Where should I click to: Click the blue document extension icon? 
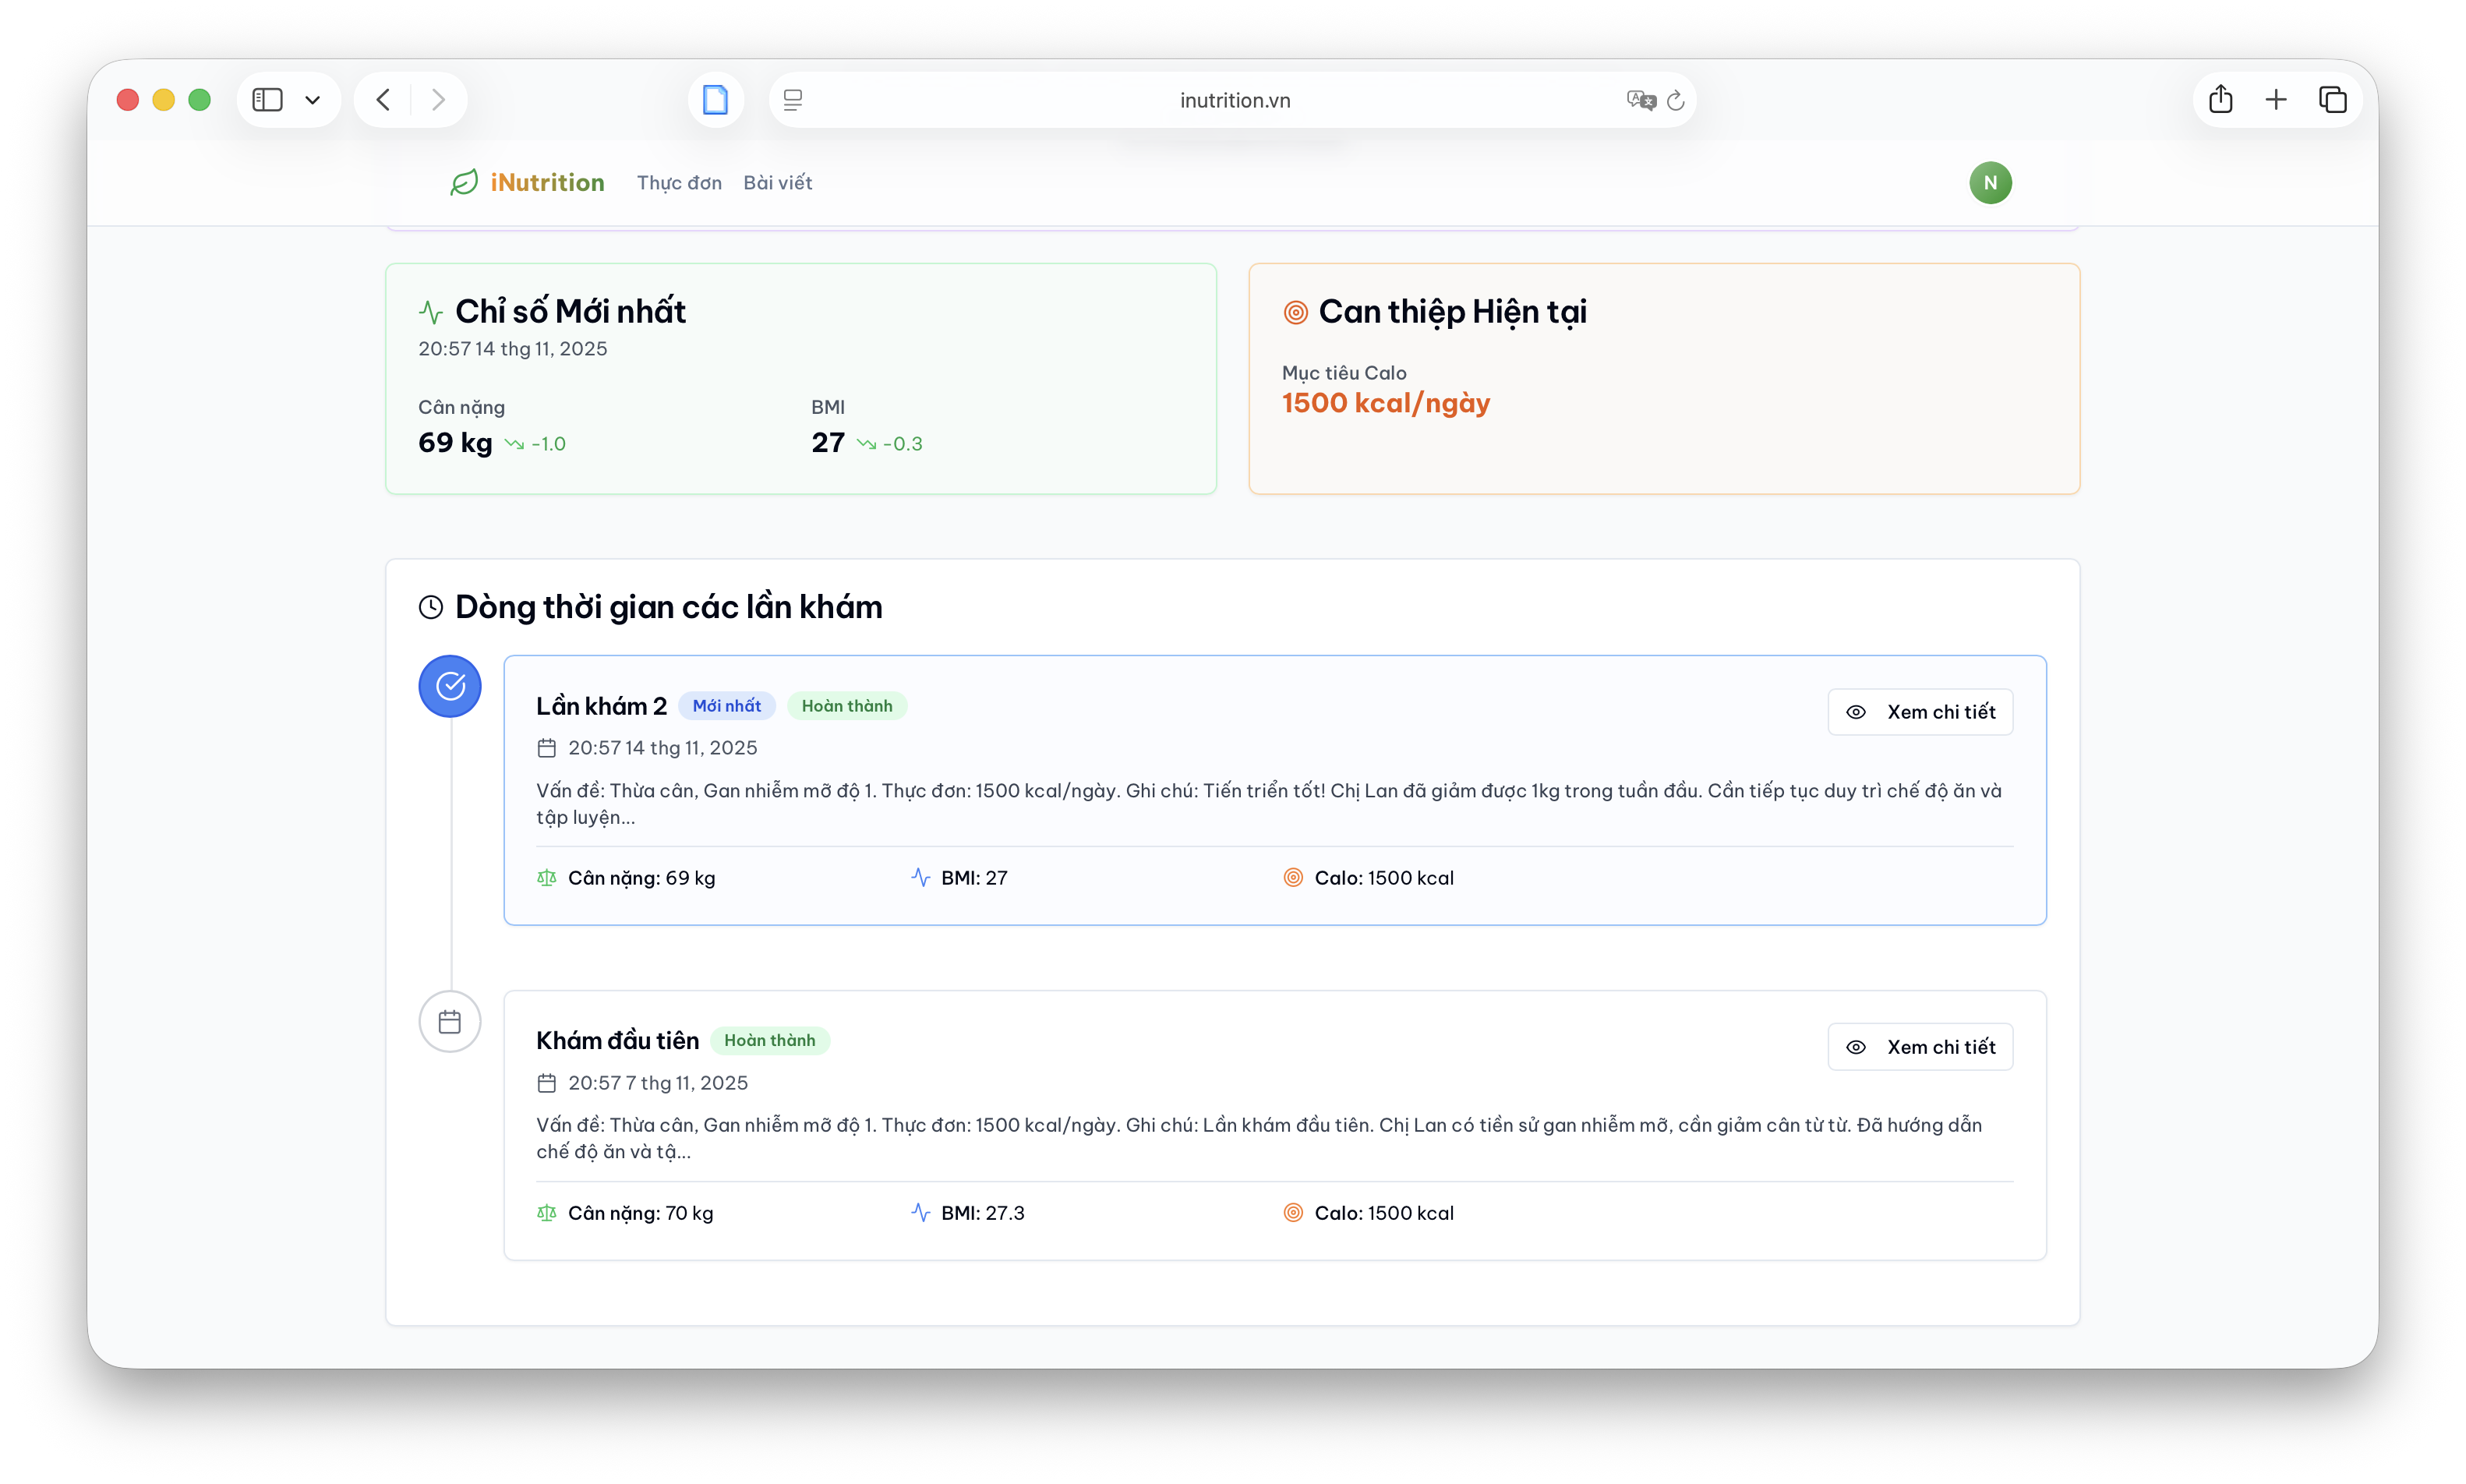(715, 100)
